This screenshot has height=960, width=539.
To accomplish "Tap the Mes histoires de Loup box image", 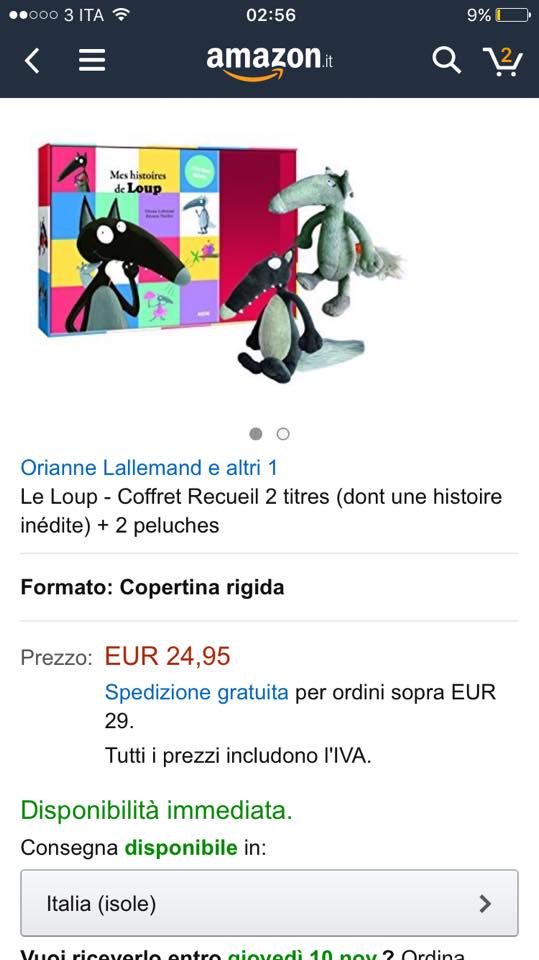I will point(167,239).
